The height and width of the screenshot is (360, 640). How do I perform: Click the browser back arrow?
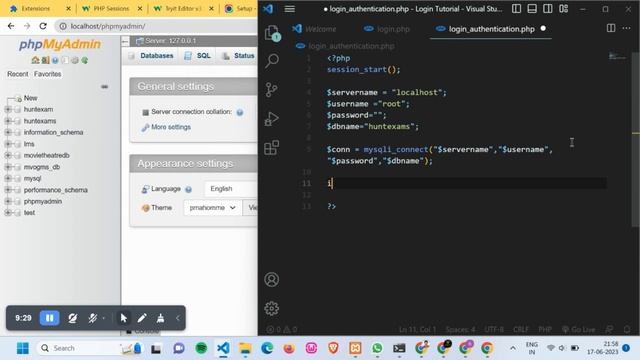11,26
